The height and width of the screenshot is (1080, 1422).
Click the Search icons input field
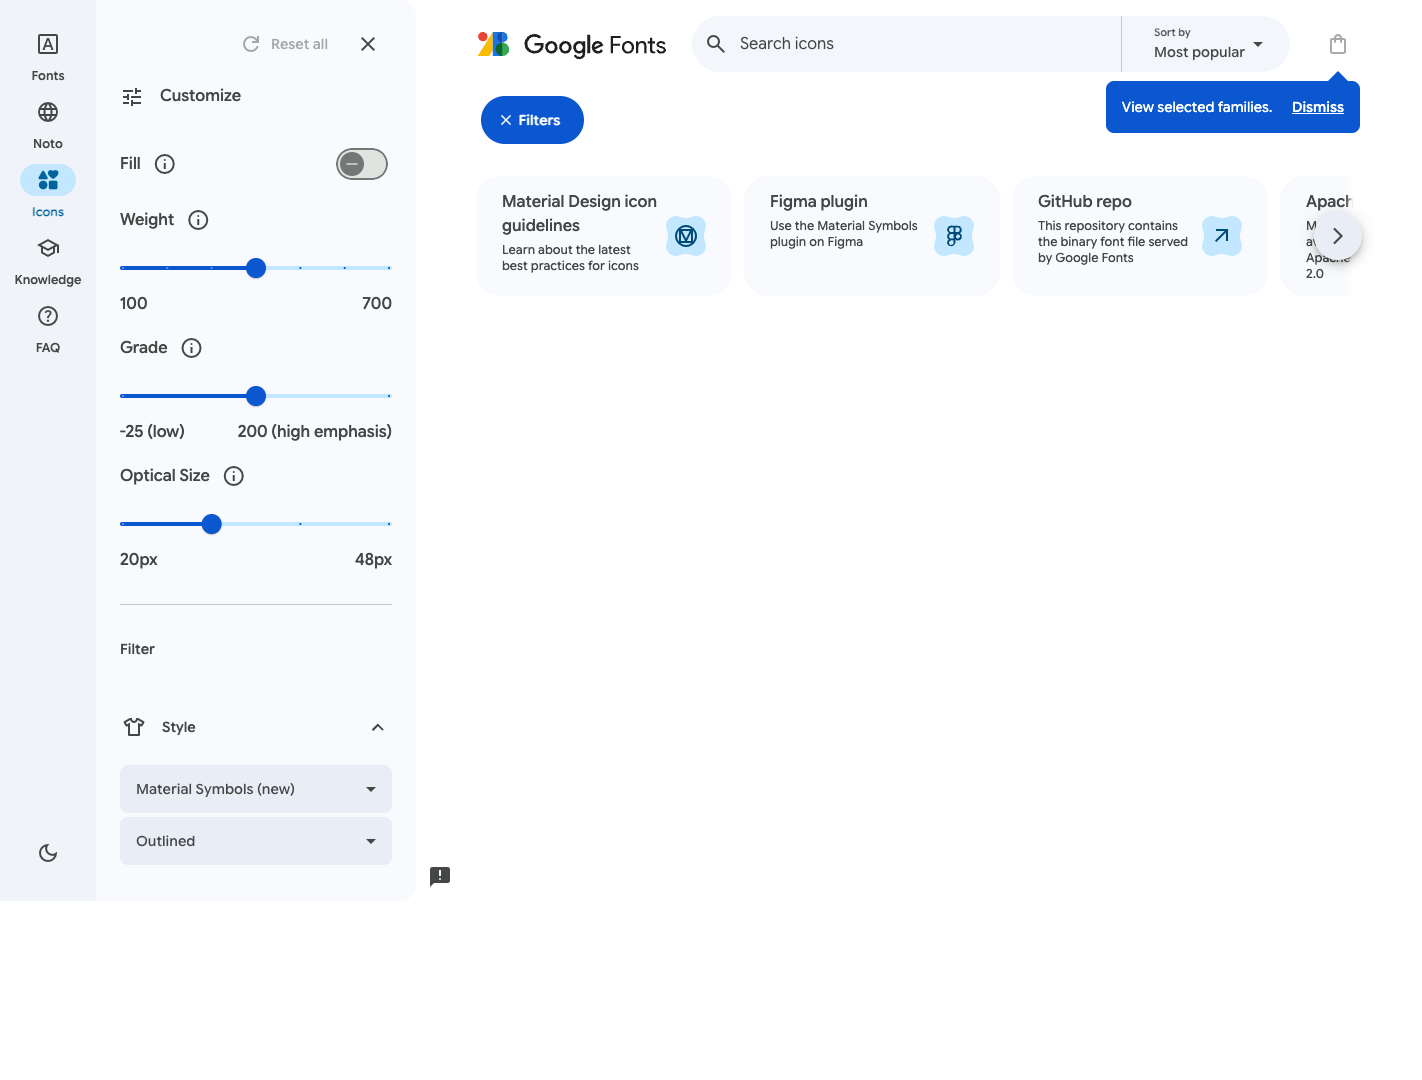click(x=920, y=44)
